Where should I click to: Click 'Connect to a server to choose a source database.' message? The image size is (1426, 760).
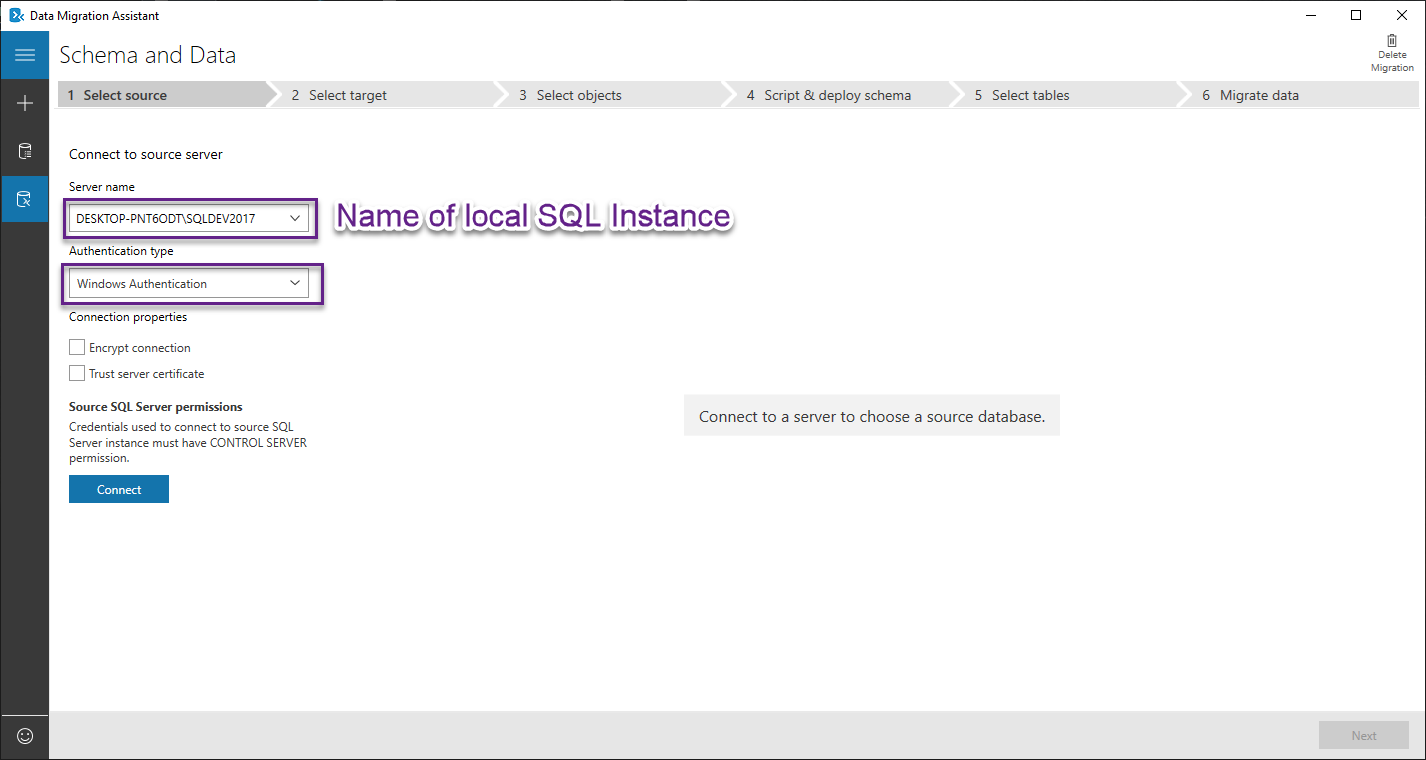[x=872, y=416]
